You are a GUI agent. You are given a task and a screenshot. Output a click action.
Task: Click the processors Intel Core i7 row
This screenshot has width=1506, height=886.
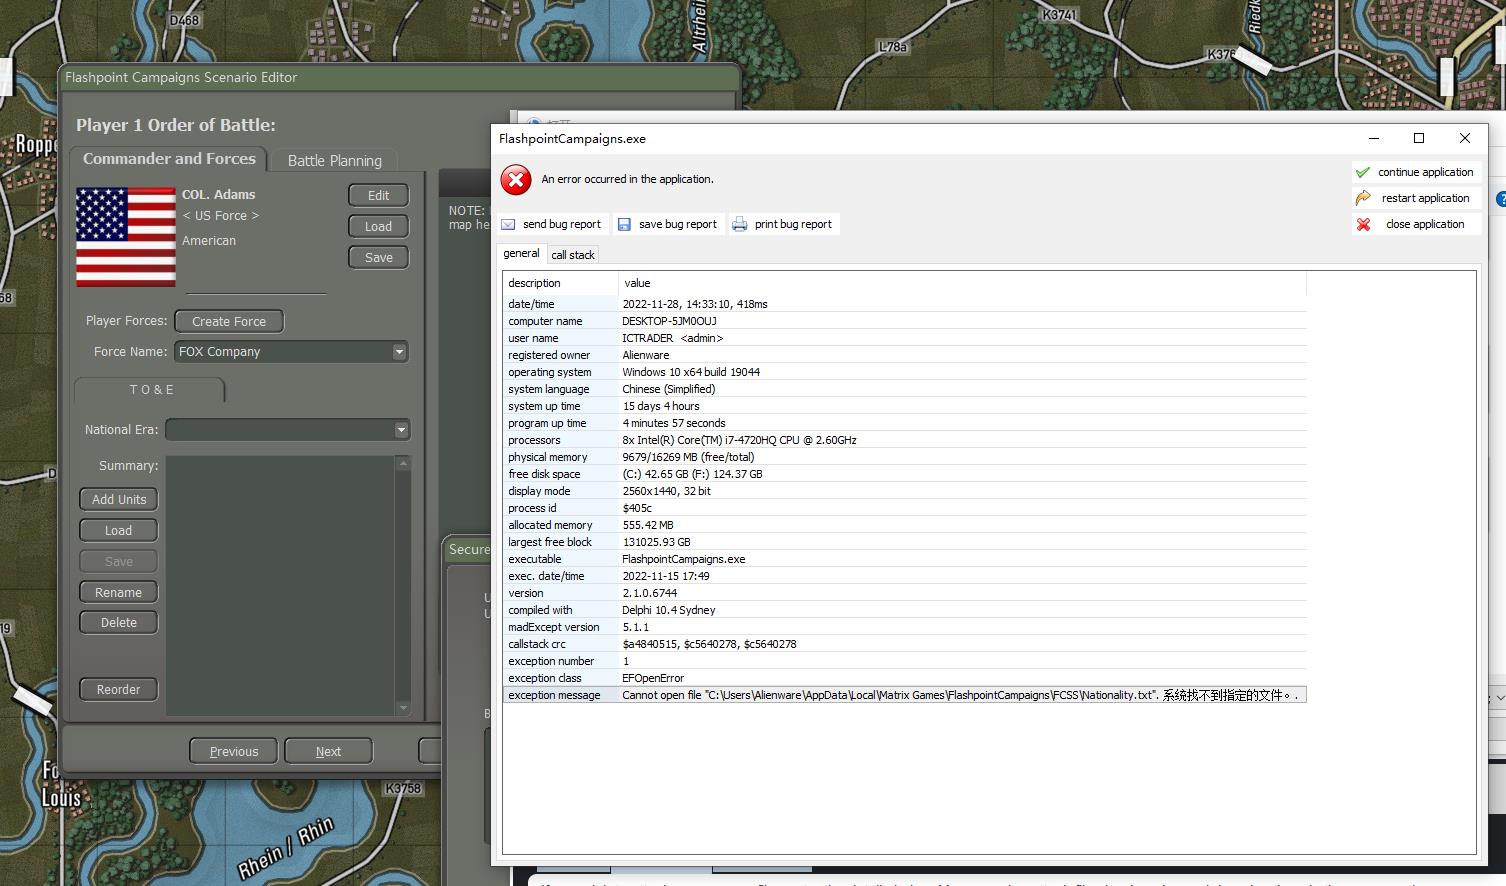point(904,440)
